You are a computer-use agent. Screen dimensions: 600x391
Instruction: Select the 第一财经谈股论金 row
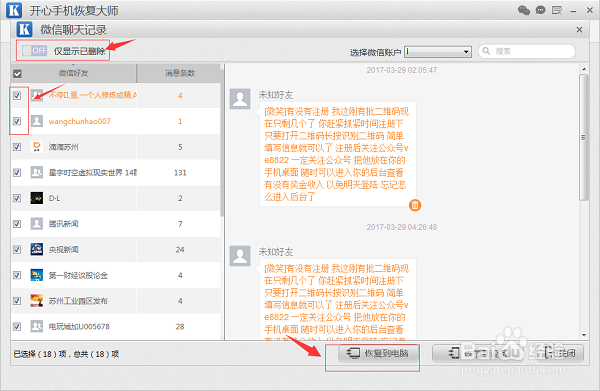click(116, 275)
